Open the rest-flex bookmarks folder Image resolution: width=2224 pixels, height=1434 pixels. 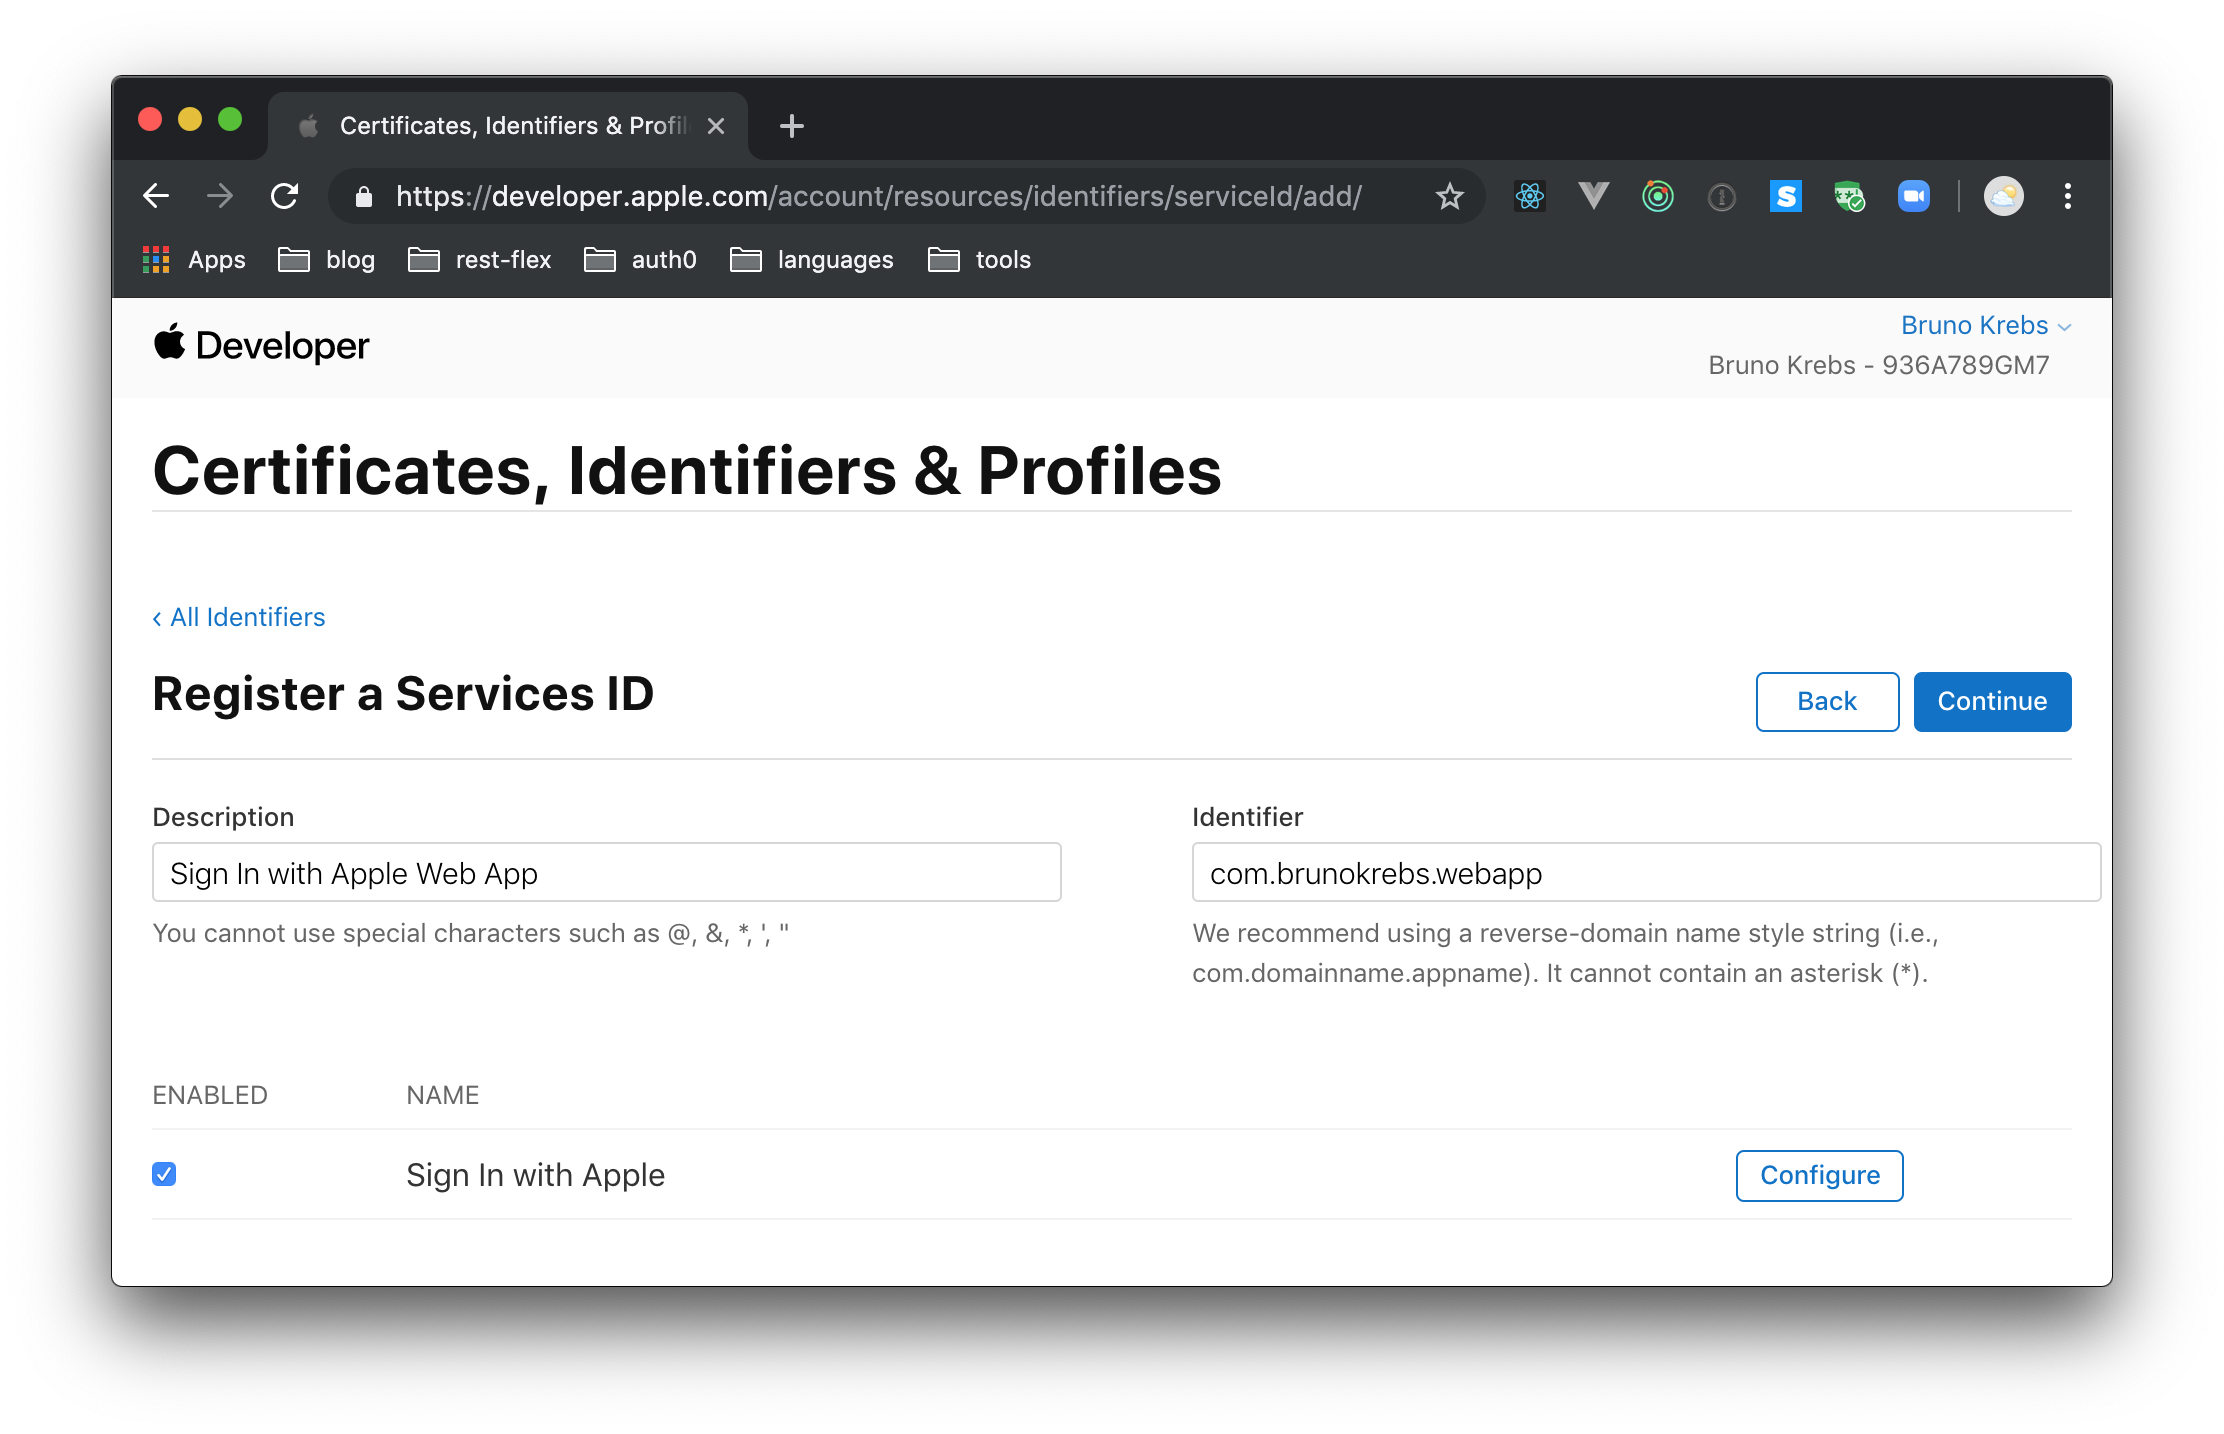pyautogui.click(x=479, y=260)
